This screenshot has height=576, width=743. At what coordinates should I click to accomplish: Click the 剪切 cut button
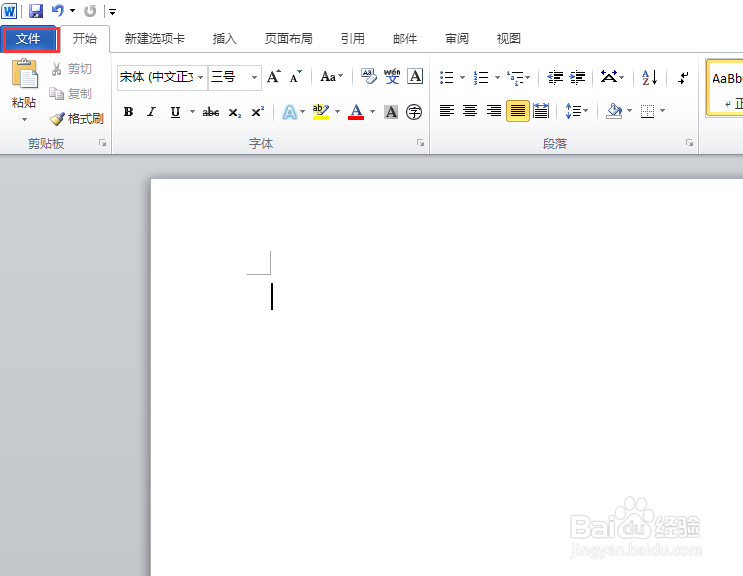pos(71,69)
